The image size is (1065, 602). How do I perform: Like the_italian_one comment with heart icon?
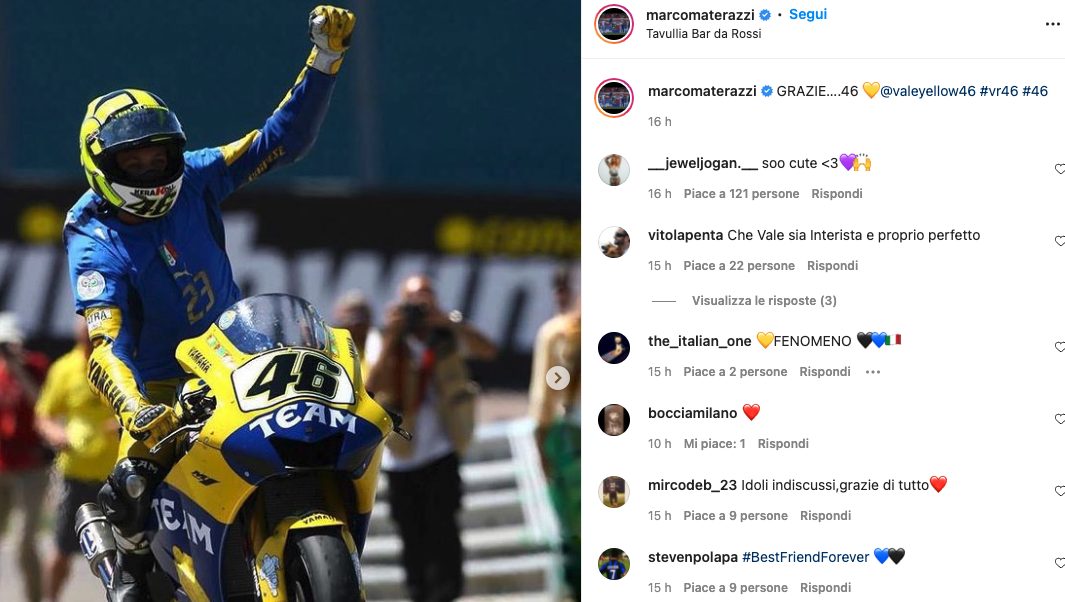point(1060,347)
